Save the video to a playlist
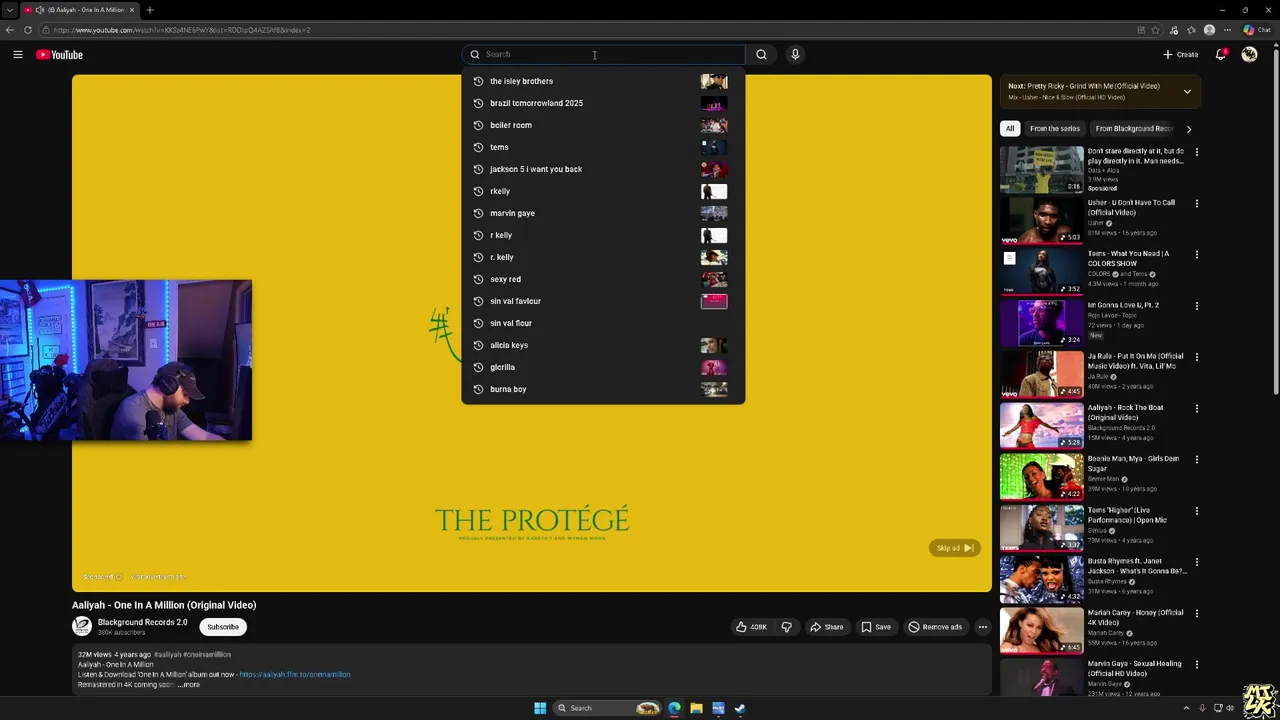This screenshot has width=1280, height=720. point(876,627)
